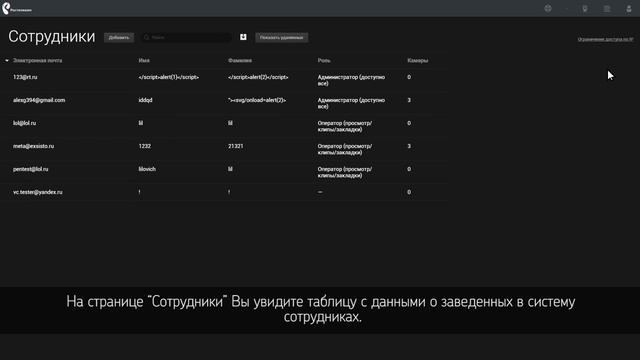The image size is (640, 360).
Task: Click the surname cell 21321
Action: pos(236,146)
